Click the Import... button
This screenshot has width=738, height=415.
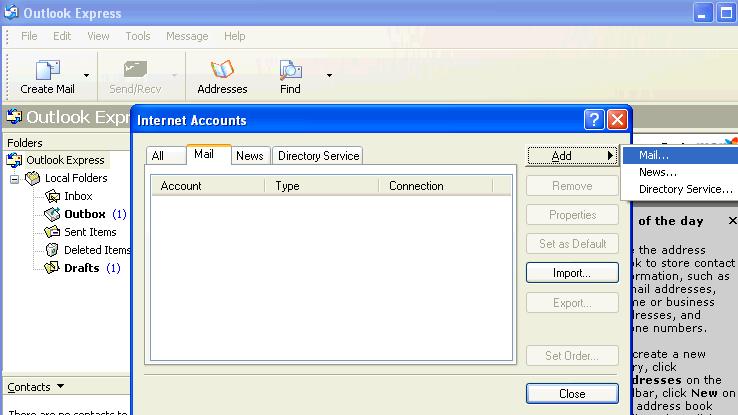[x=572, y=273]
